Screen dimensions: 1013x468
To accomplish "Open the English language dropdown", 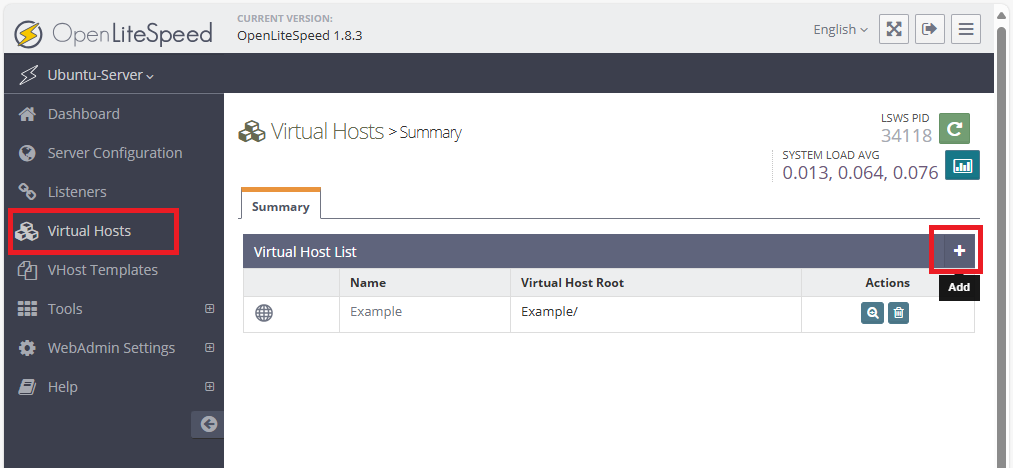I will tap(840, 30).
